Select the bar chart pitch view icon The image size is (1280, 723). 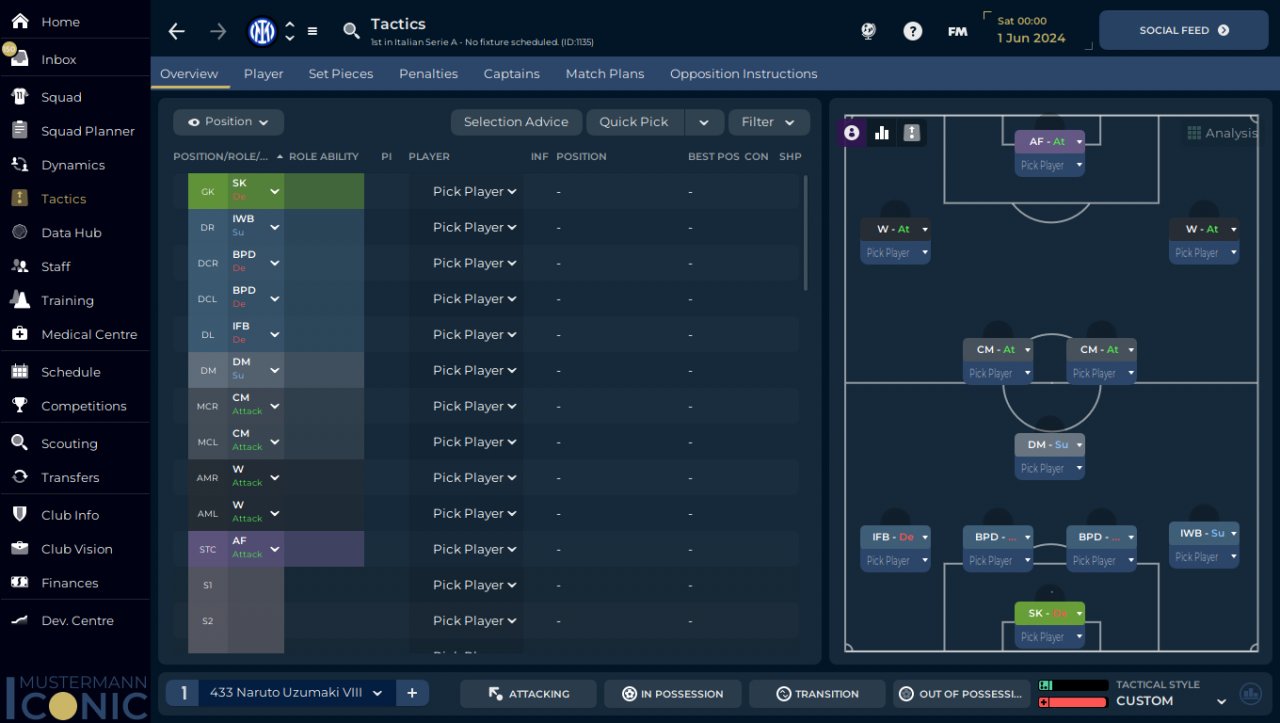881,133
